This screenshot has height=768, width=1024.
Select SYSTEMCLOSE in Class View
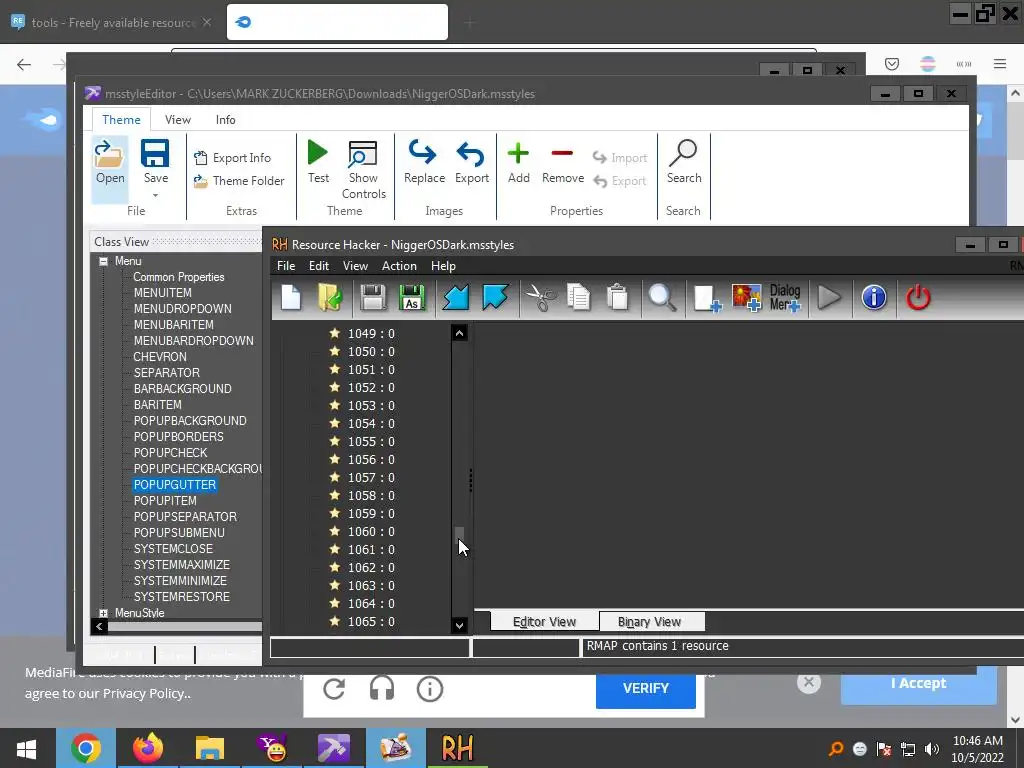click(x=173, y=549)
